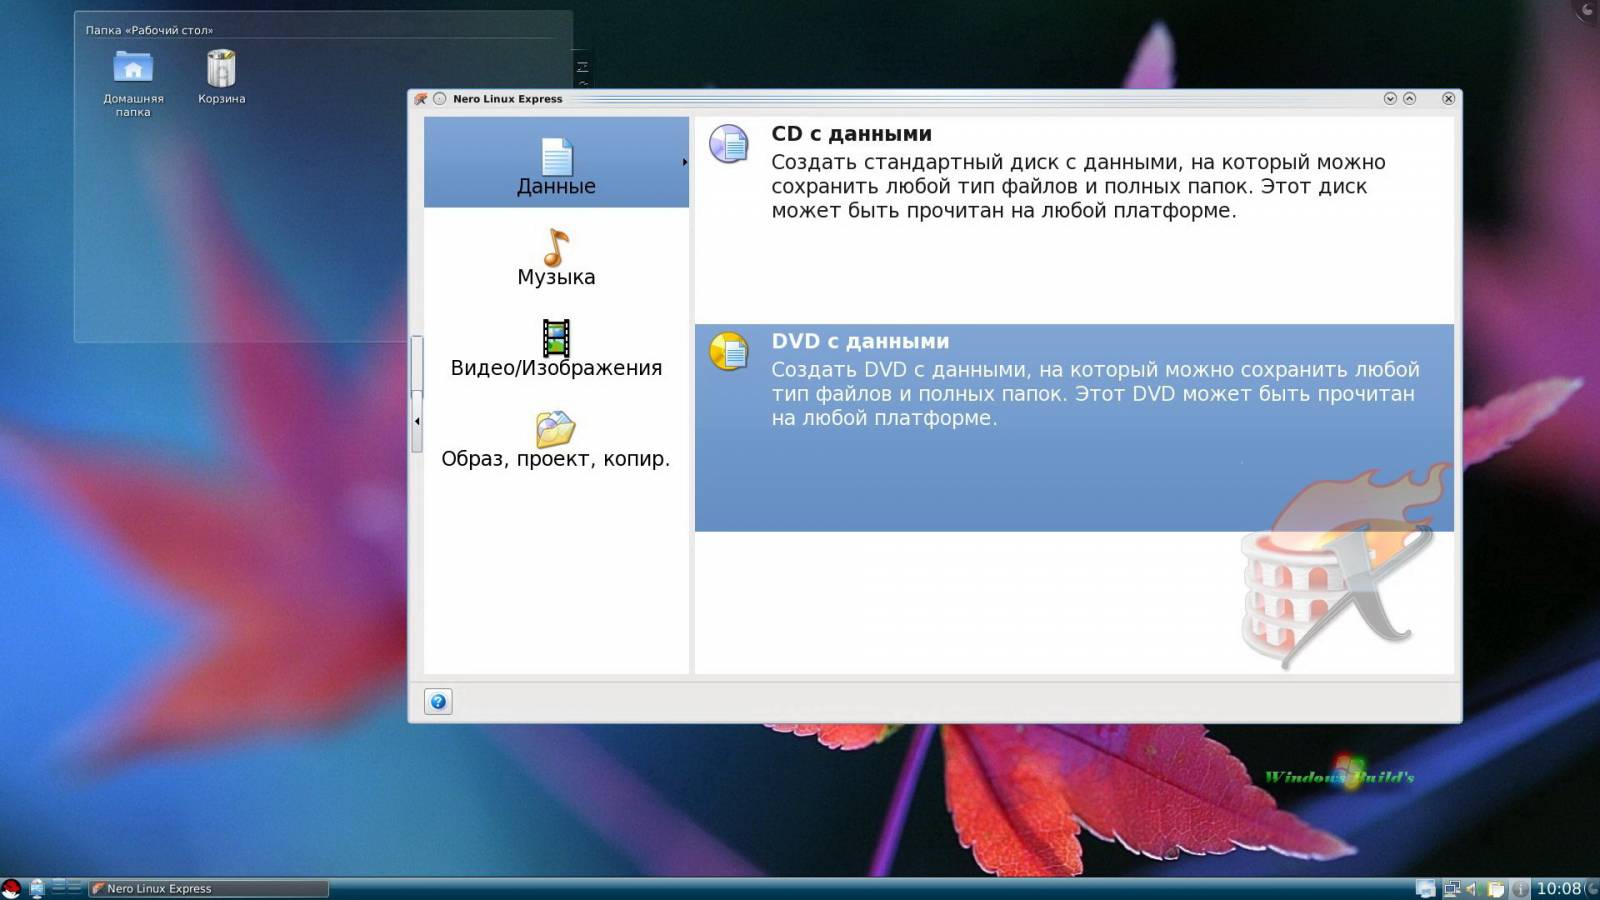
Task: Open Корзина trash icon on the desktop
Action: coord(221,77)
